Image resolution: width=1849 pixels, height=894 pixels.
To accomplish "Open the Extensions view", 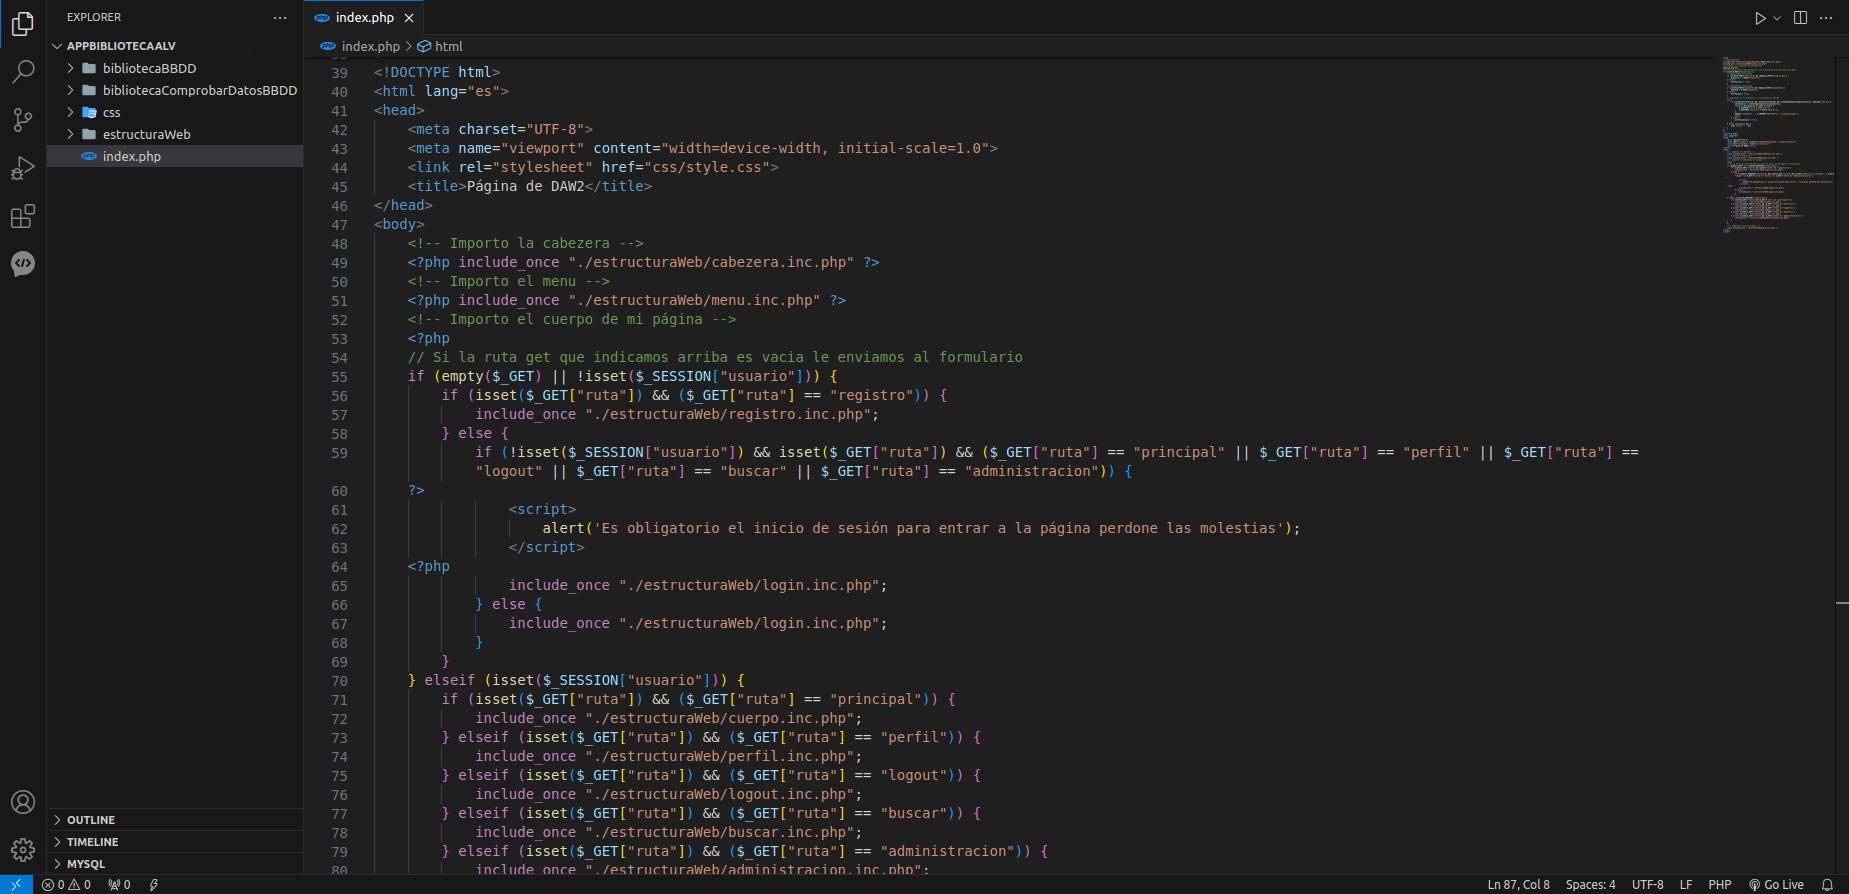I will pyautogui.click(x=22, y=216).
